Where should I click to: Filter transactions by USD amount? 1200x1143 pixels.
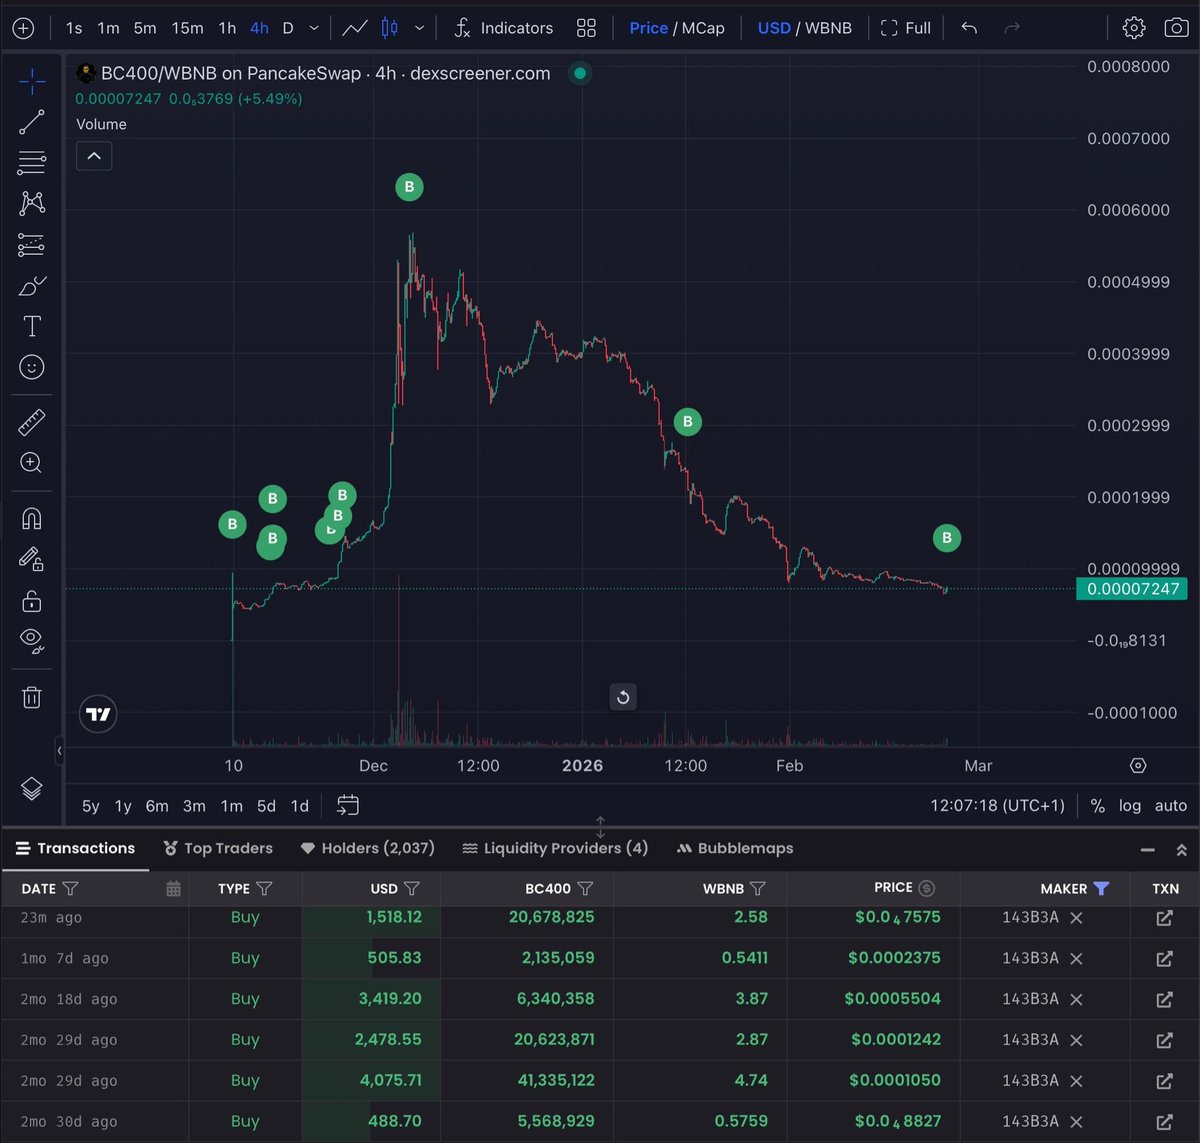(x=412, y=888)
